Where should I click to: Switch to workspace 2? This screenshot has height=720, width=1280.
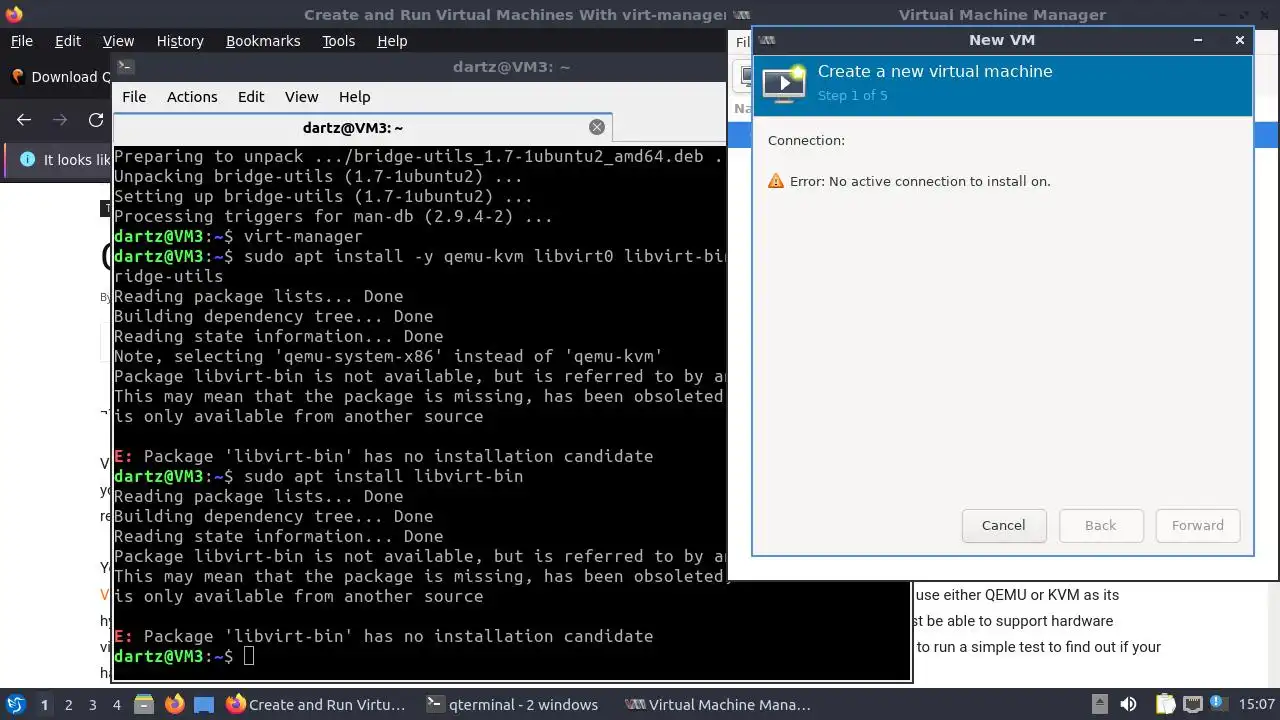pos(68,705)
